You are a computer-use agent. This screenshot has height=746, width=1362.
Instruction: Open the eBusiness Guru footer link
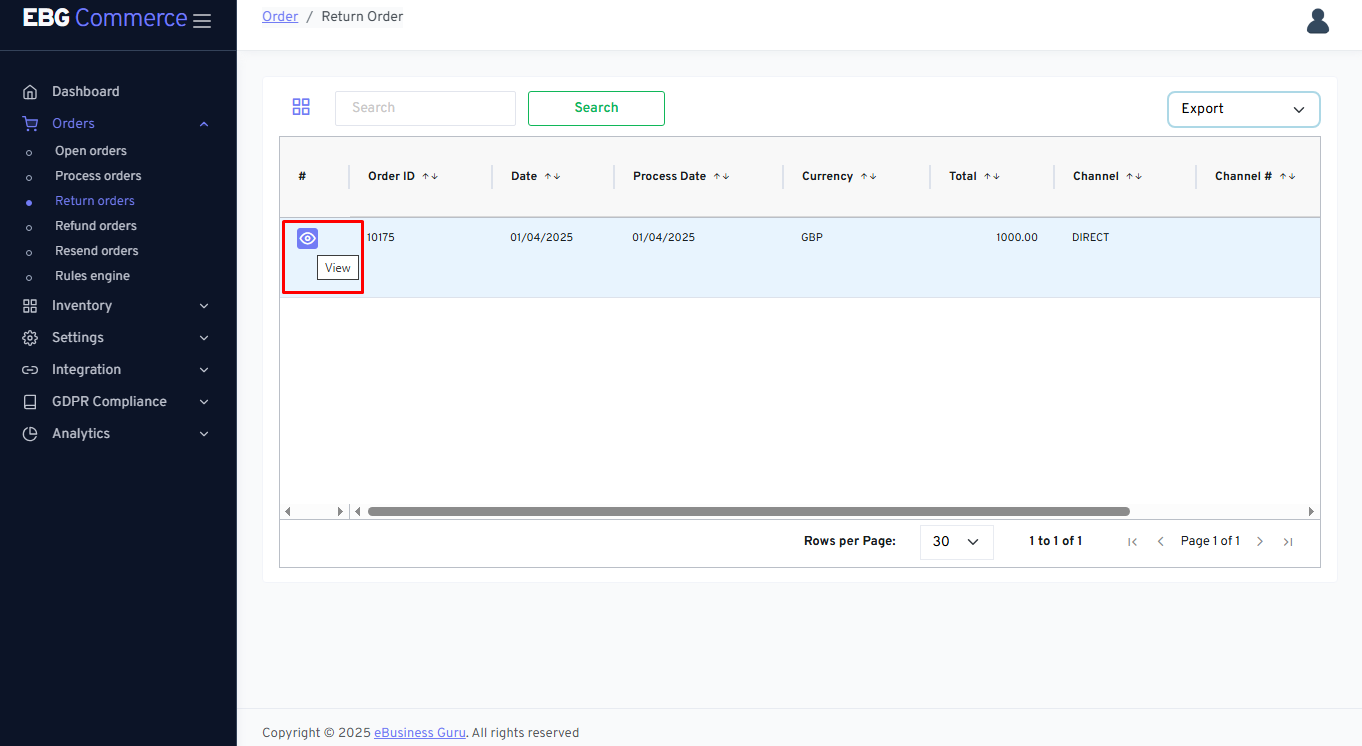pyautogui.click(x=420, y=733)
